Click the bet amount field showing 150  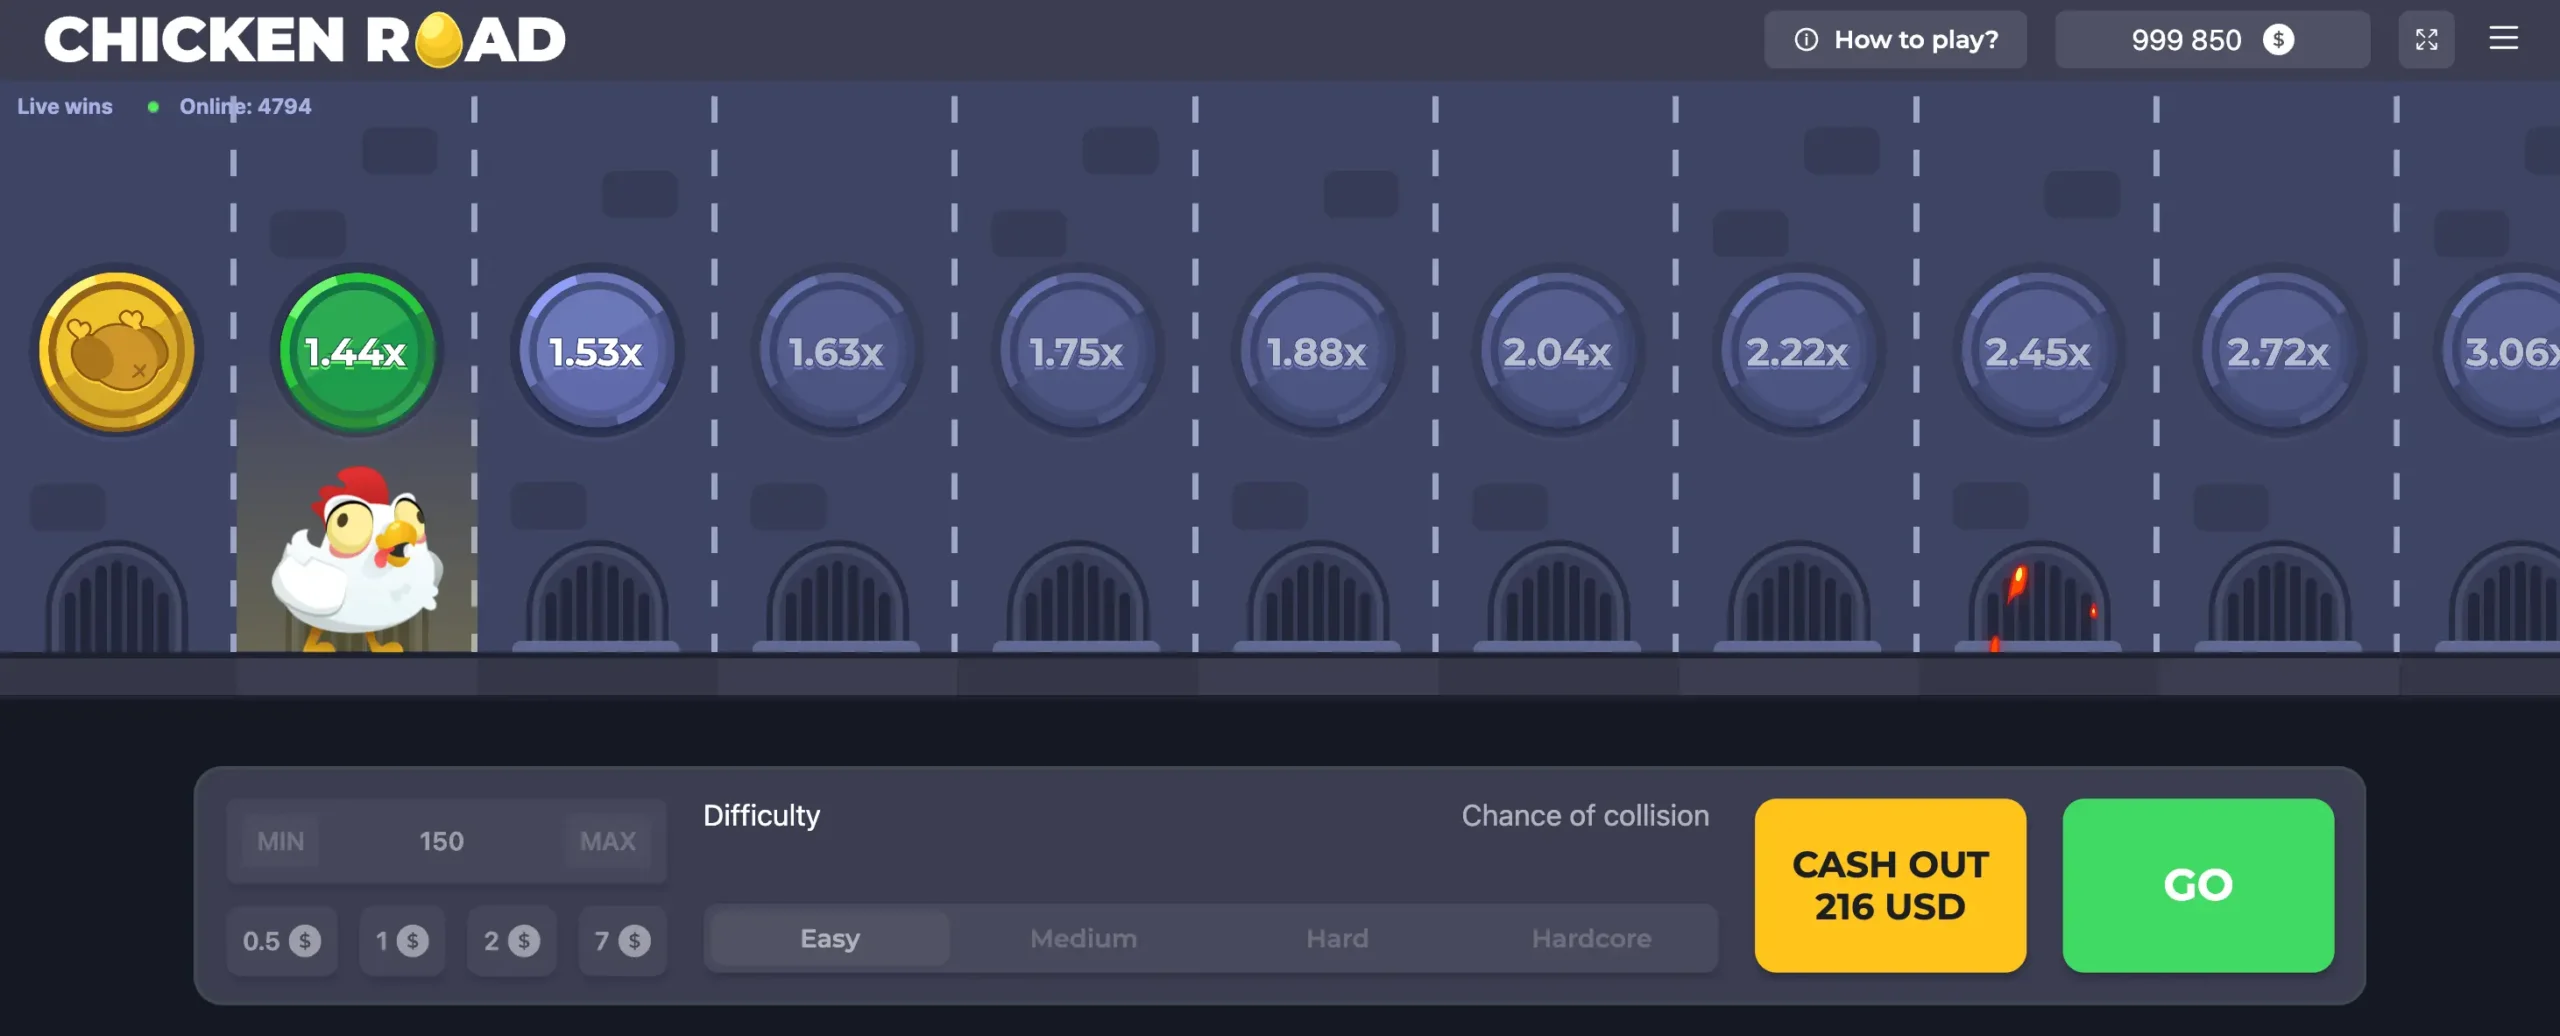coord(441,841)
